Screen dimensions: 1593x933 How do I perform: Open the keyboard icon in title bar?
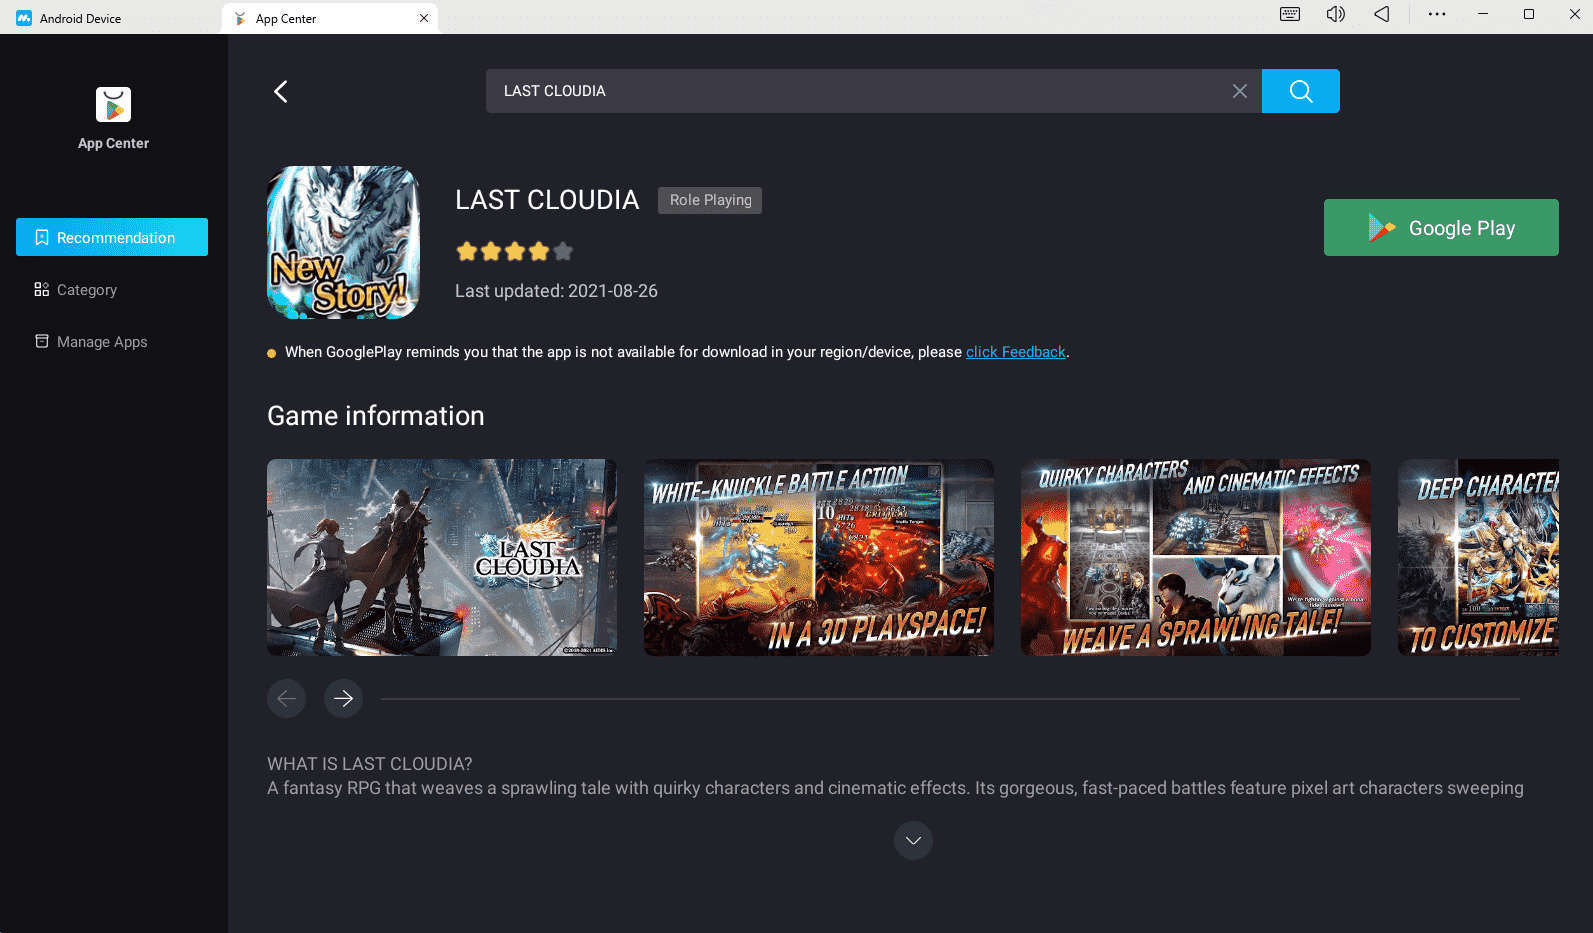1290,14
